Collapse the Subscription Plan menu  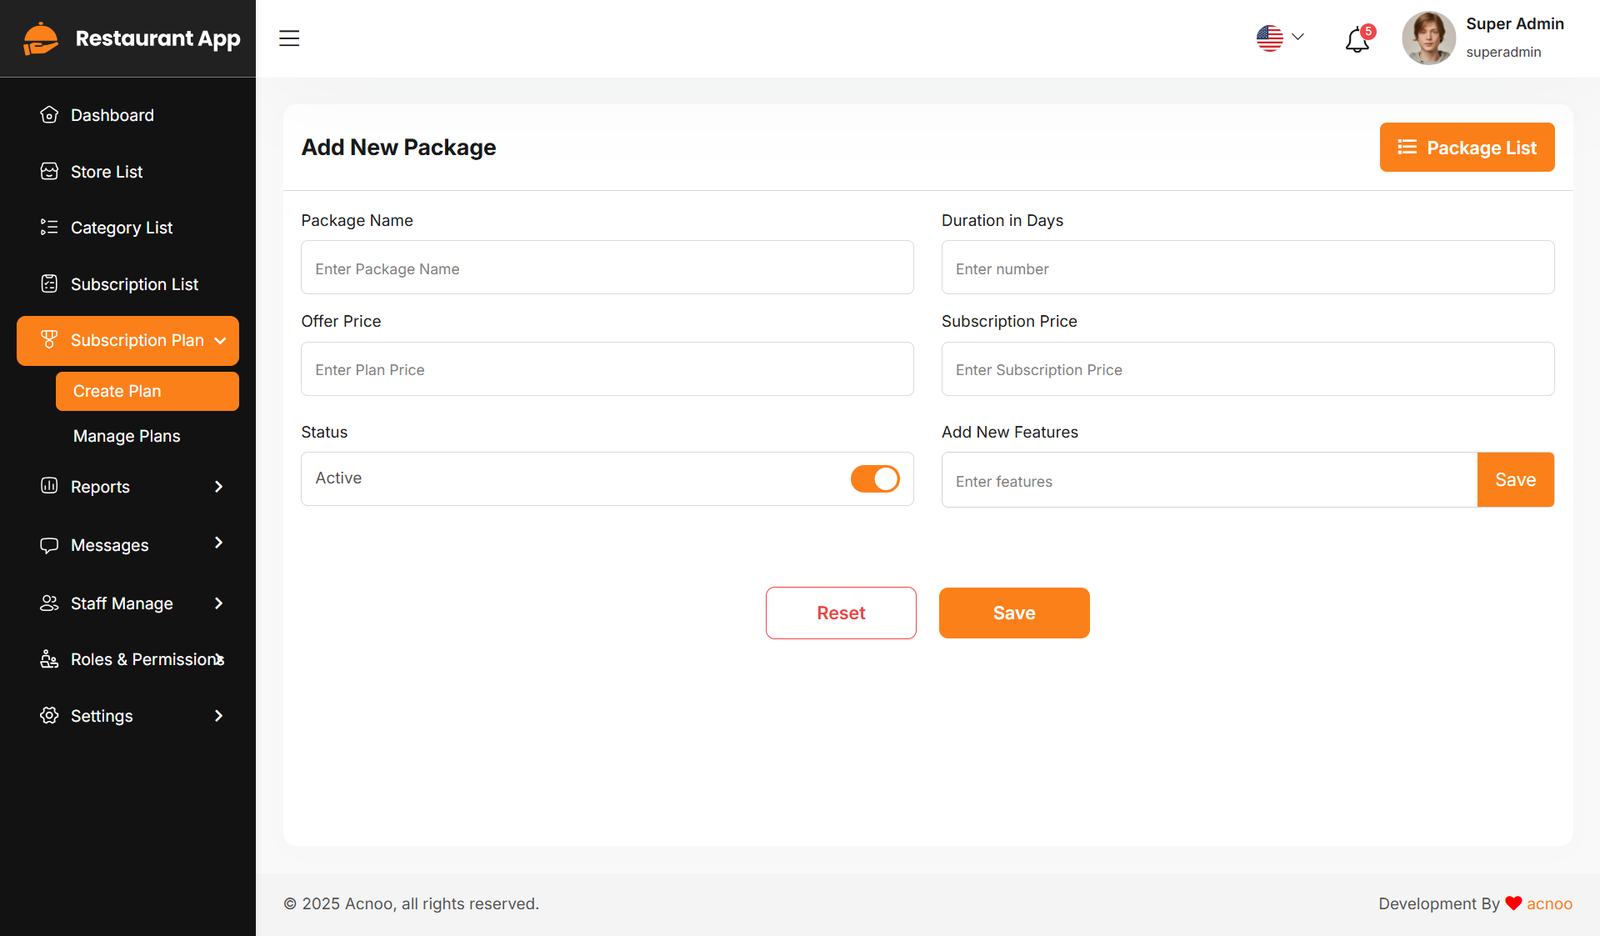click(220, 341)
